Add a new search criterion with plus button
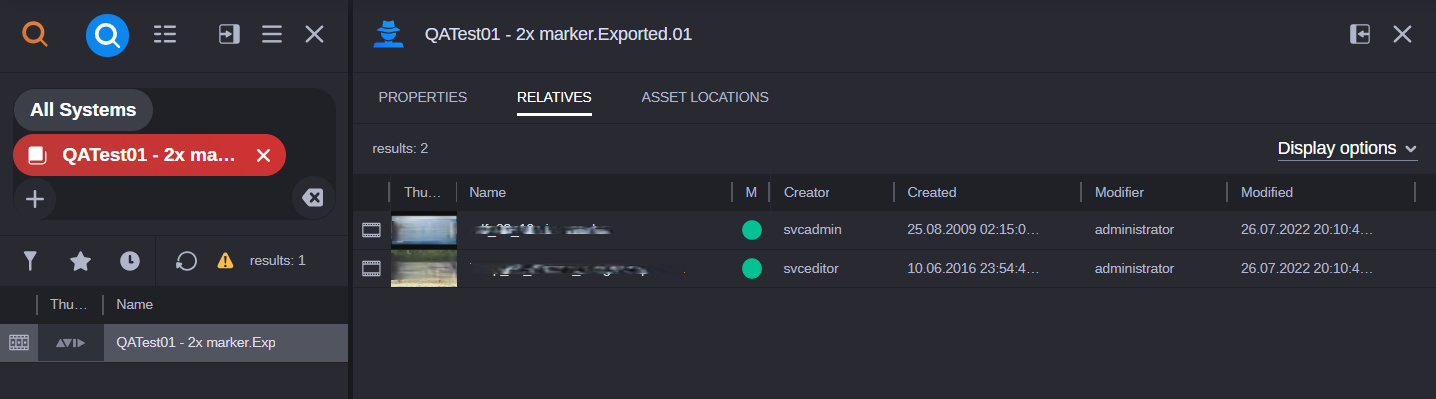This screenshot has width=1436, height=399. tap(35, 199)
